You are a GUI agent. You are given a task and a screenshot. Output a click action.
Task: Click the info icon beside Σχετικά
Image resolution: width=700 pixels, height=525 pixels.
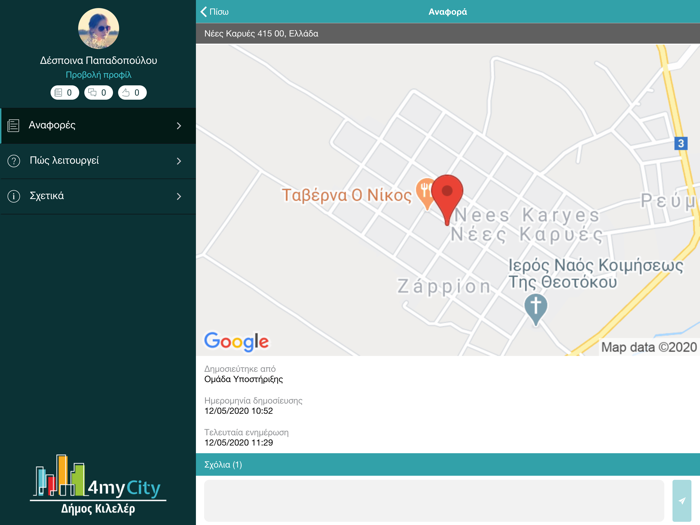pos(14,197)
